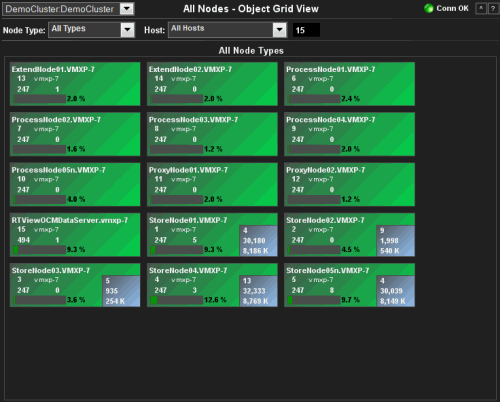This screenshot has height=402, width=500.
Task: Click the up-arrow button beside Conn OK
Action: coord(481,9)
